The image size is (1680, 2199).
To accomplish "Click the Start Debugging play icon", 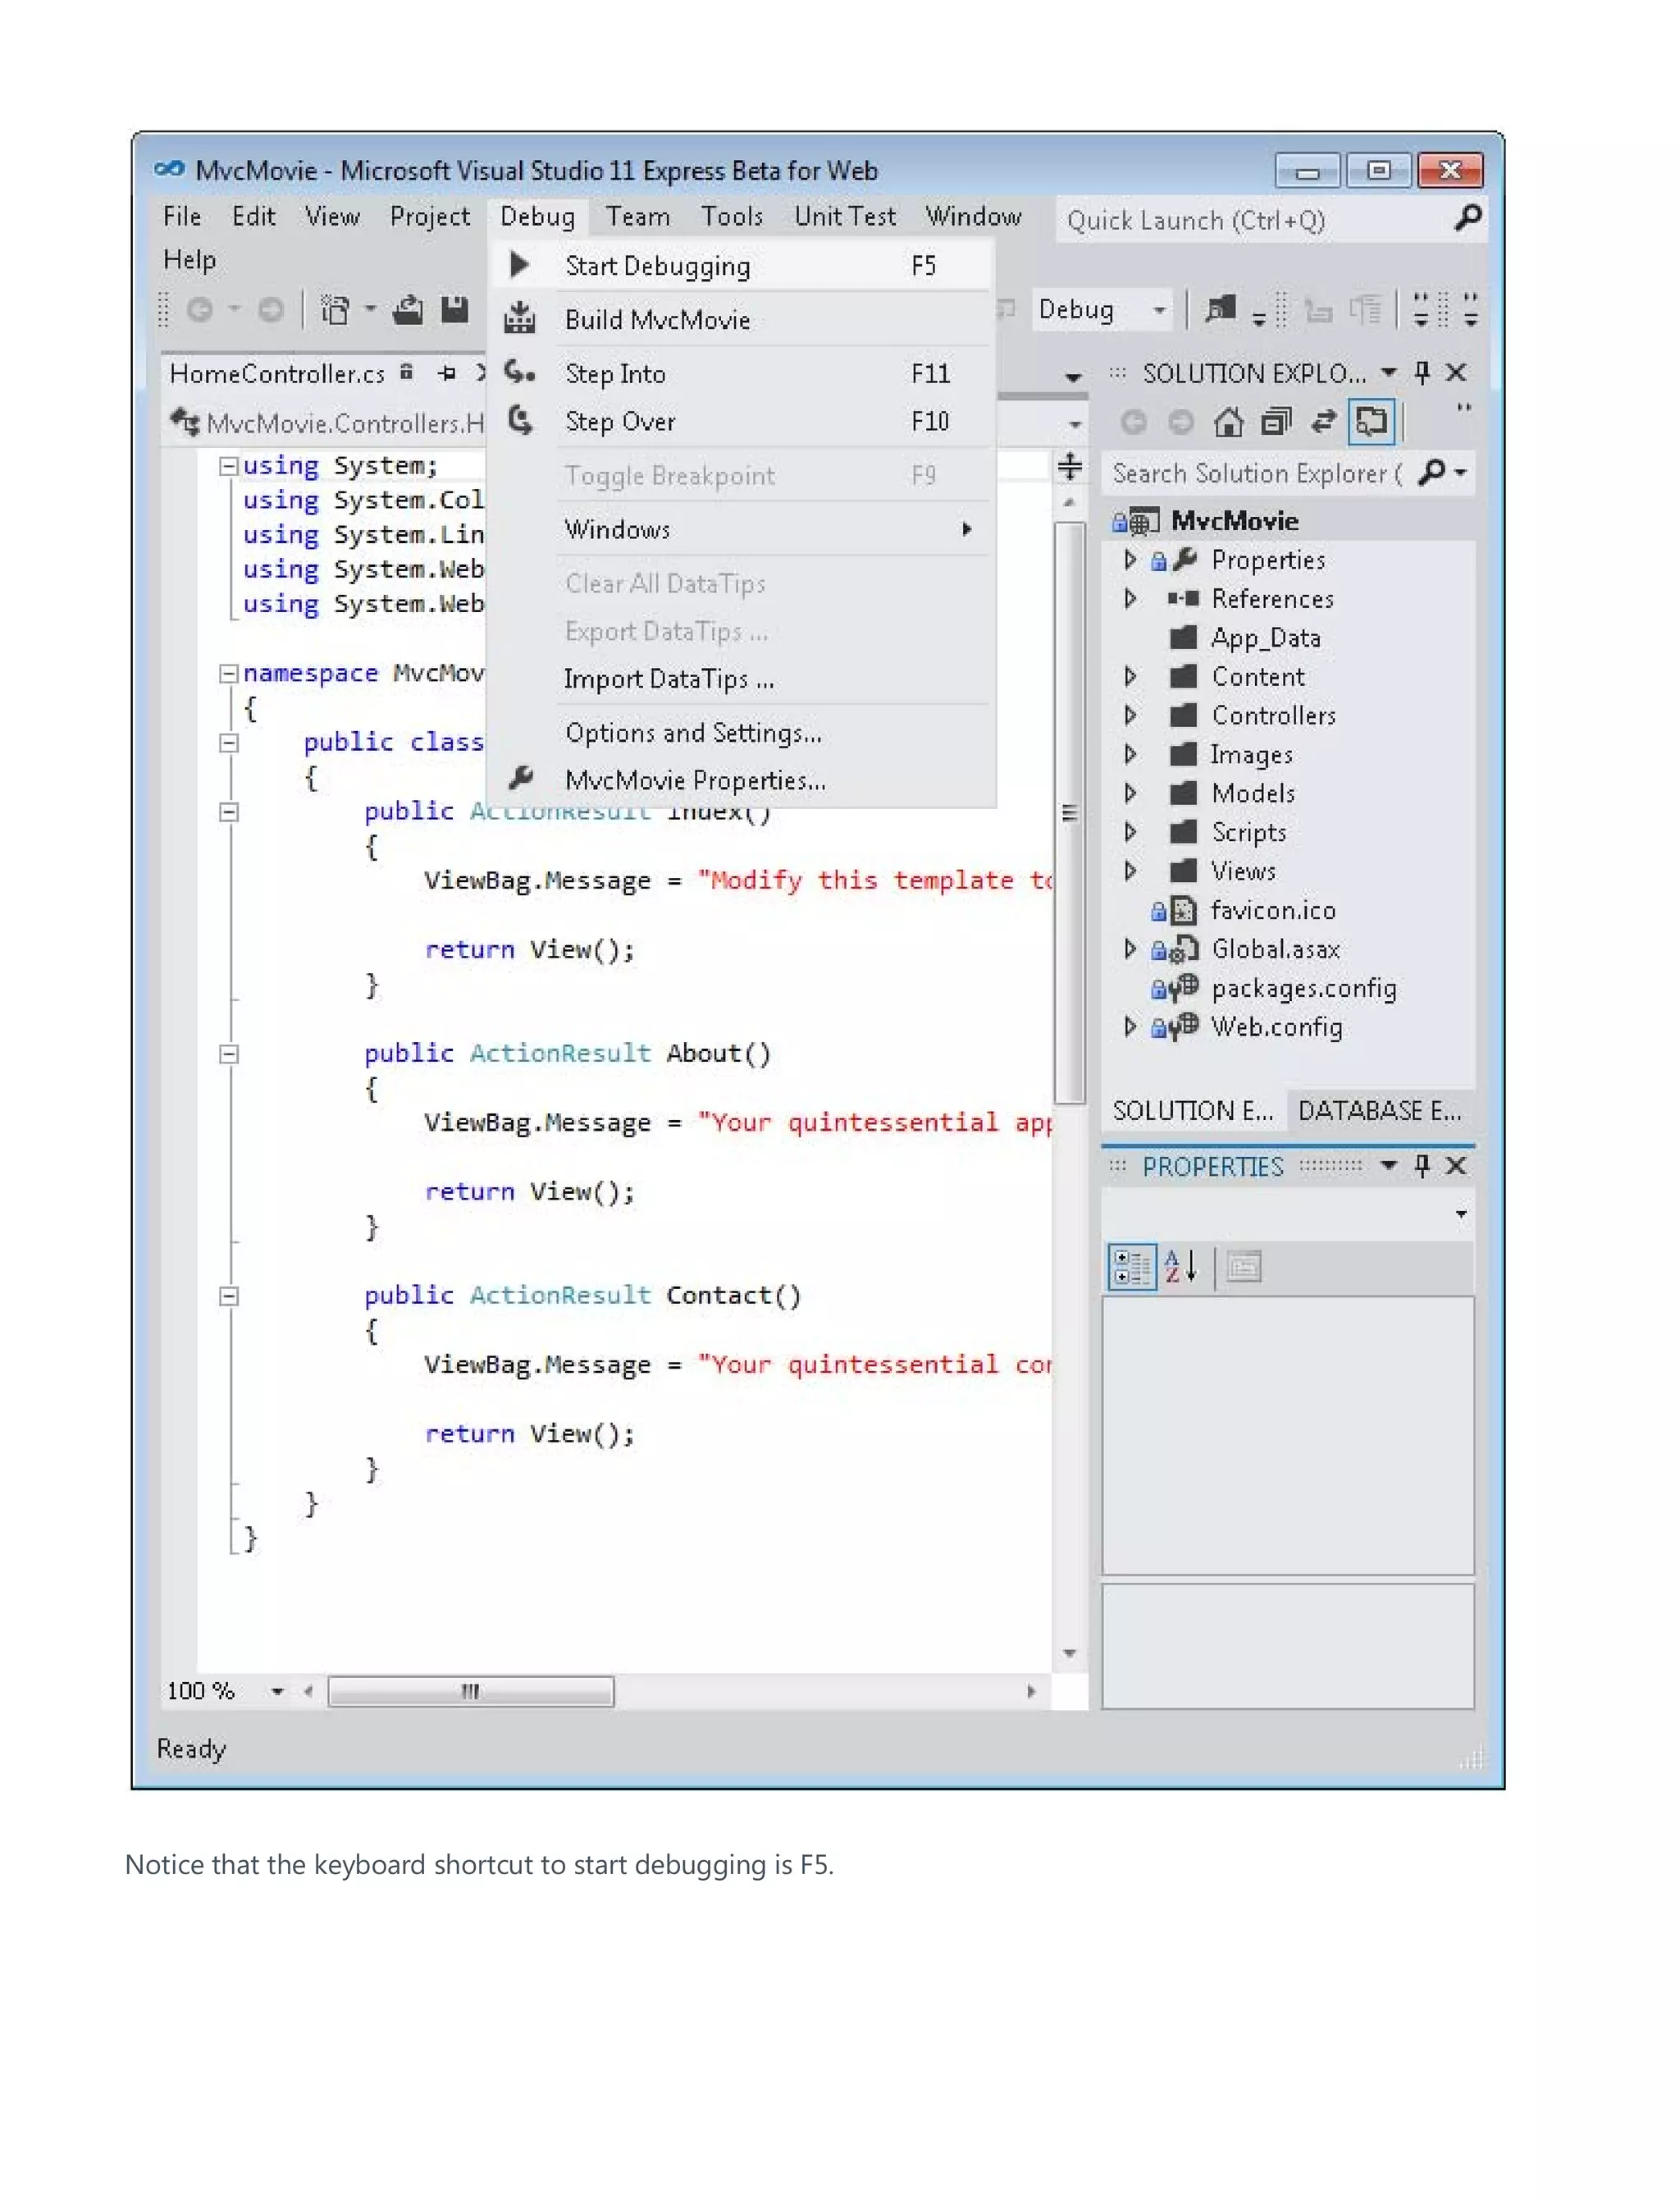I will point(518,265).
